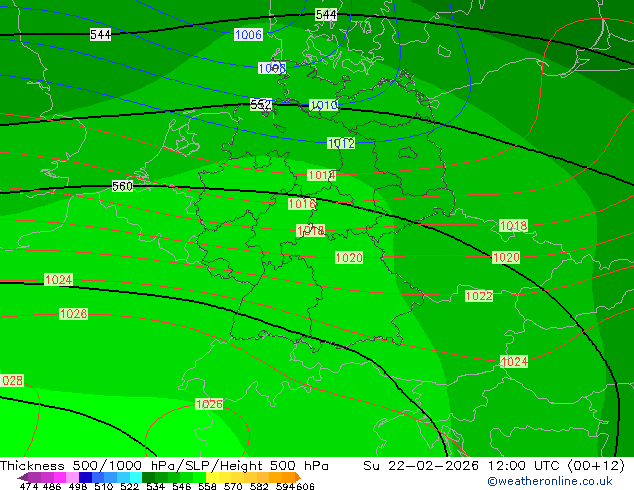Viewport: 634px width, 490px height.
Task: Click the 582 value in the legend scale
Action: coord(259,486)
